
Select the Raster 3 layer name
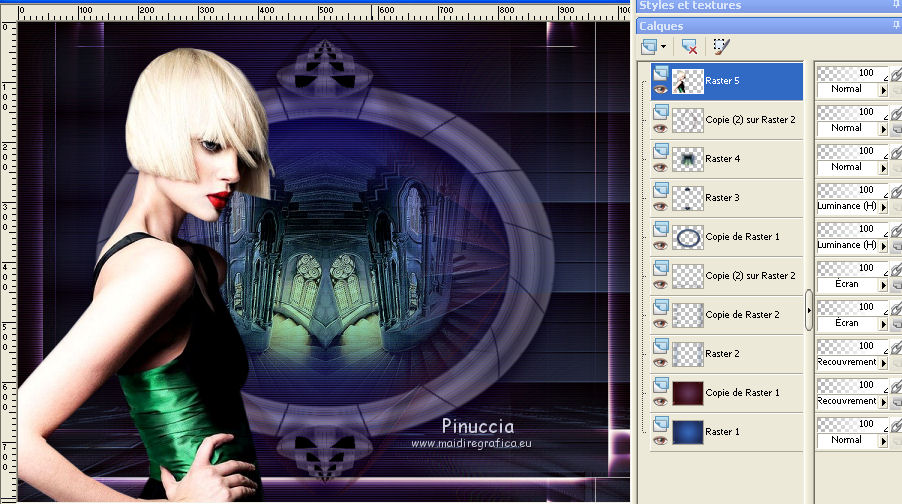pos(723,198)
